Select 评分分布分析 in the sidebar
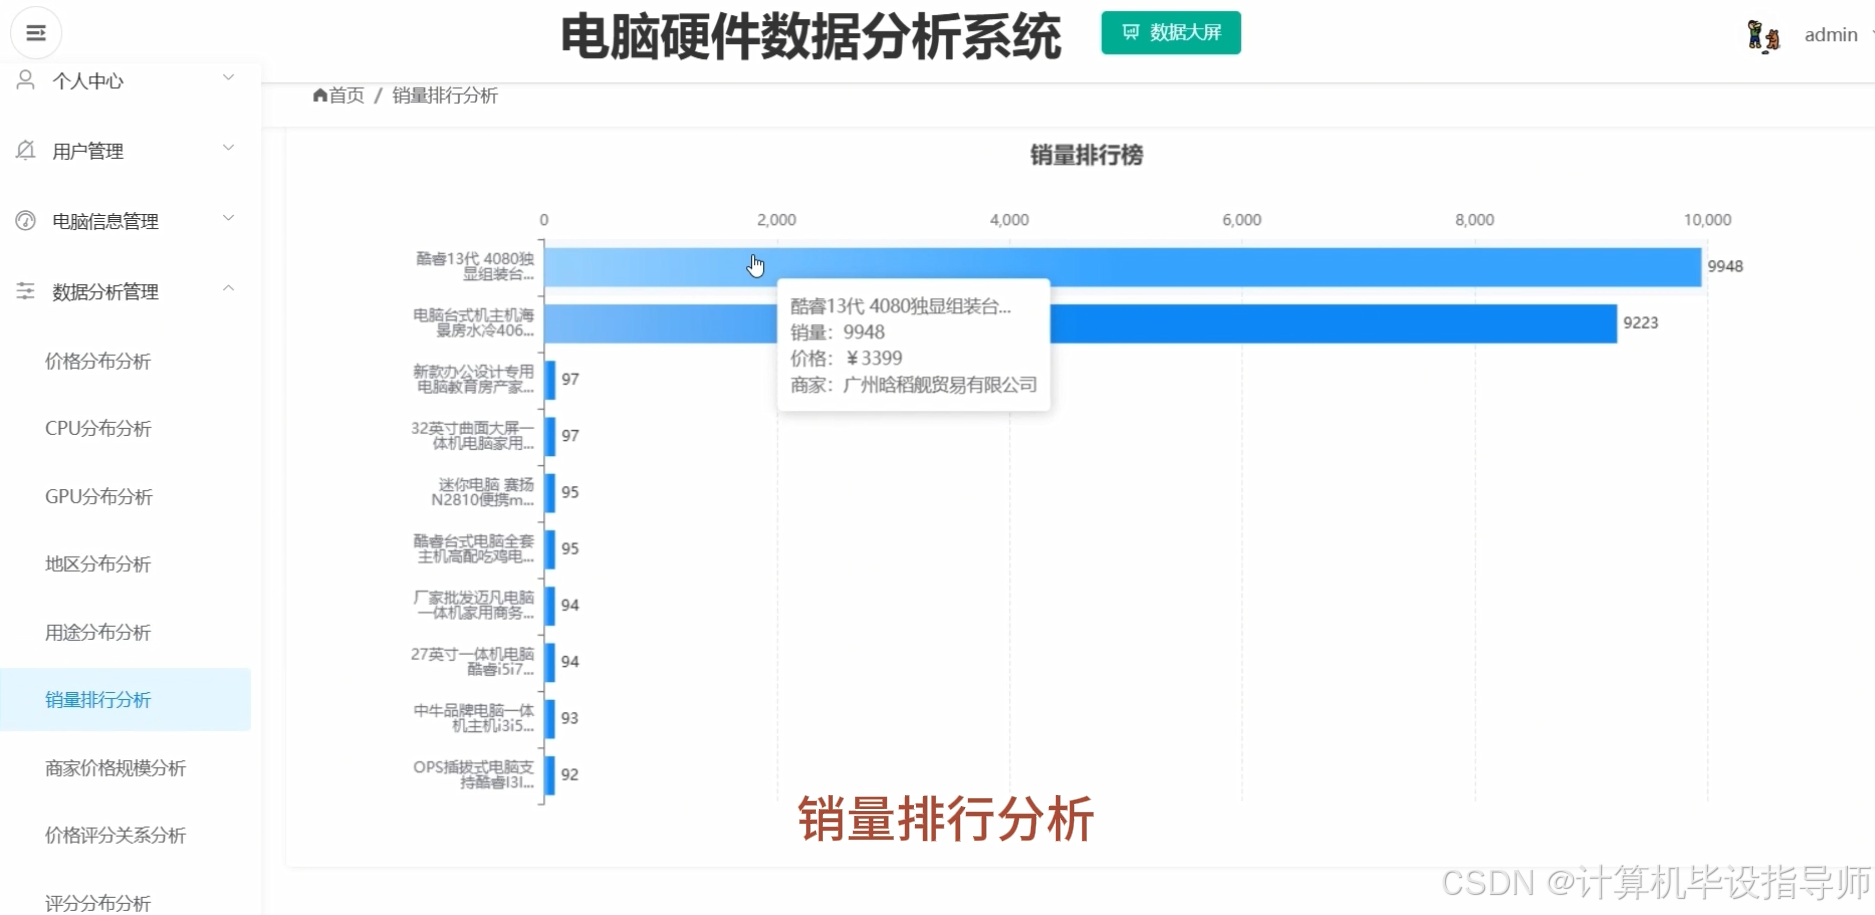The width and height of the screenshot is (1875, 915). coord(97,900)
